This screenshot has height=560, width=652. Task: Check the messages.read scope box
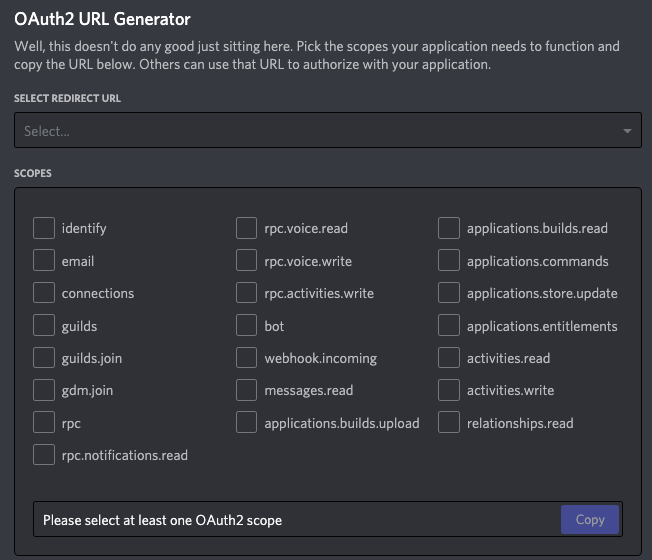247,390
